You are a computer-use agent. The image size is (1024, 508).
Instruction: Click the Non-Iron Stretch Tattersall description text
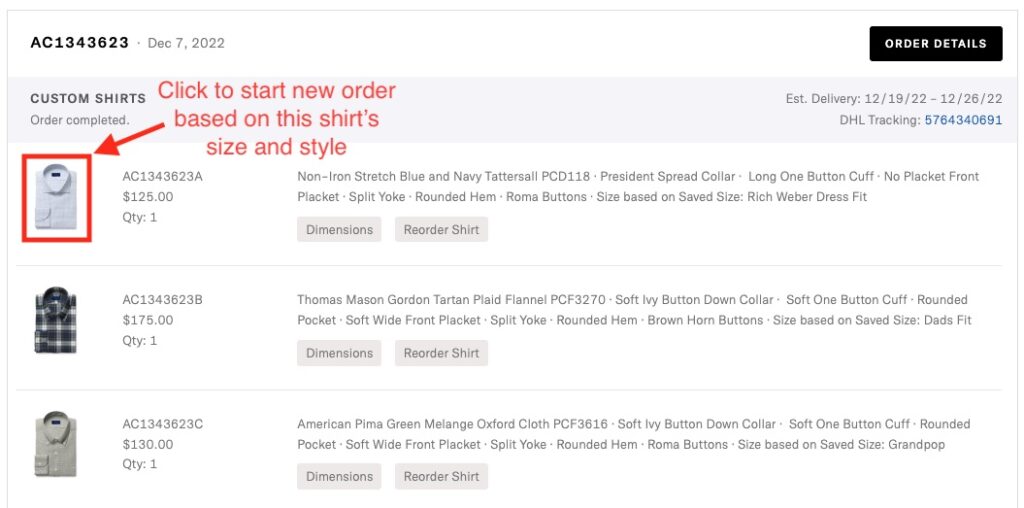638,187
